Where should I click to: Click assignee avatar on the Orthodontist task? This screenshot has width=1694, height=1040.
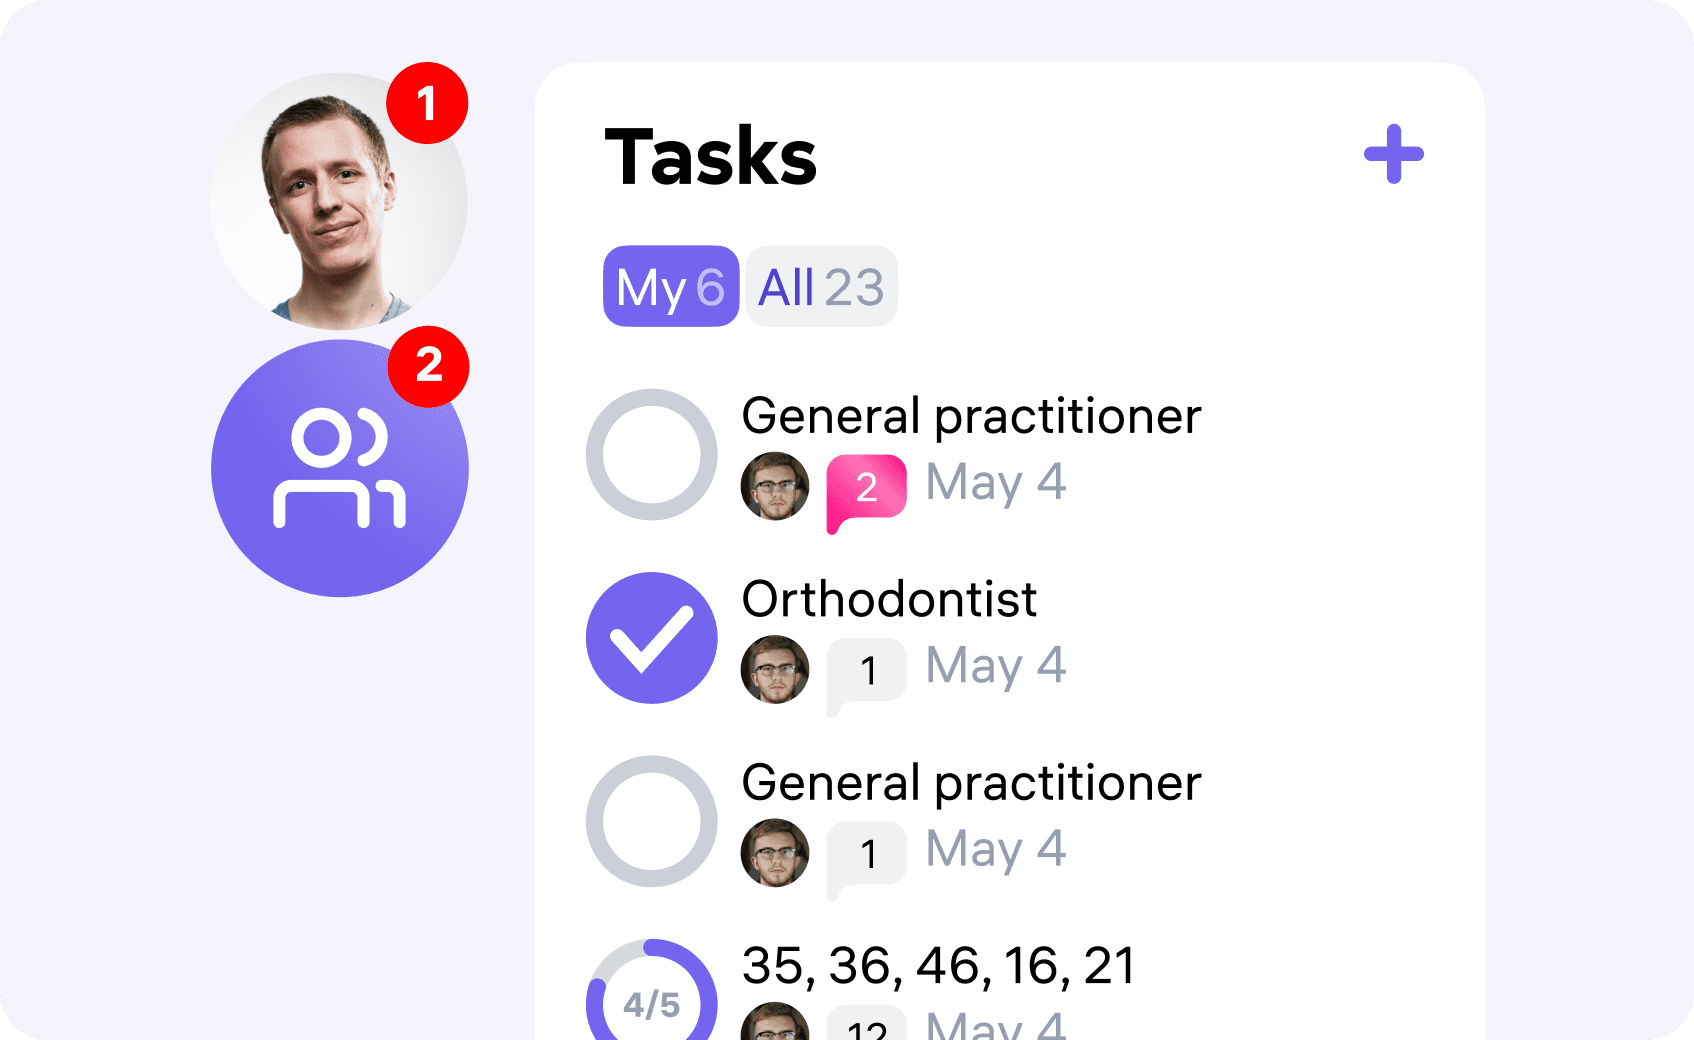point(775,669)
